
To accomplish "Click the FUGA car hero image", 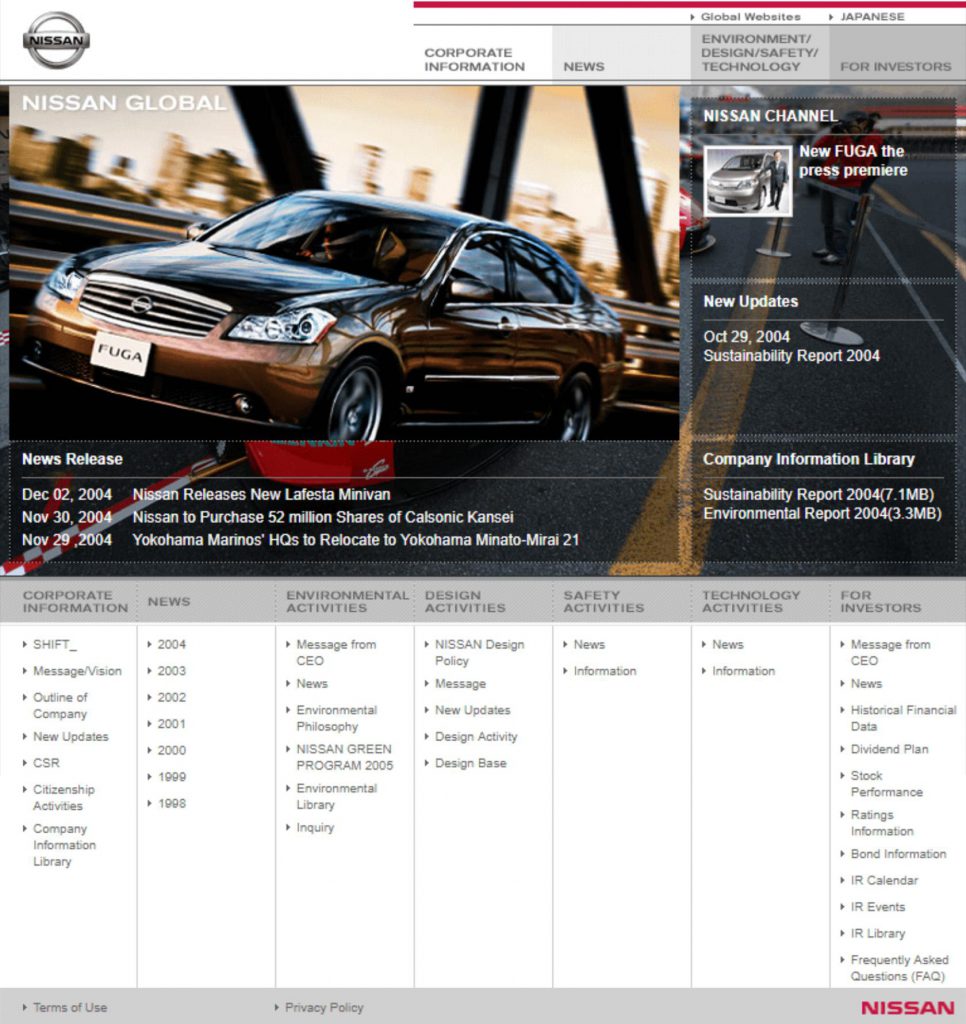I will tap(344, 263).
